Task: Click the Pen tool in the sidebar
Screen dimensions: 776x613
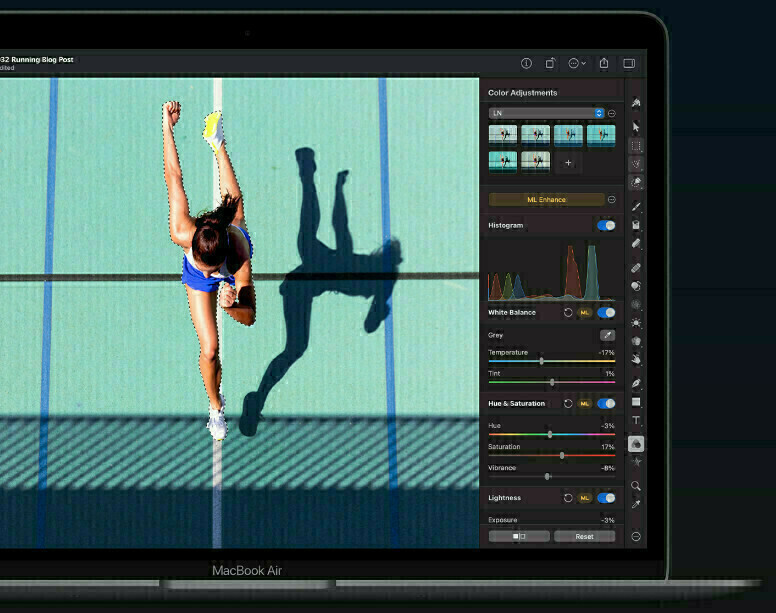Action: coord(636,383)
